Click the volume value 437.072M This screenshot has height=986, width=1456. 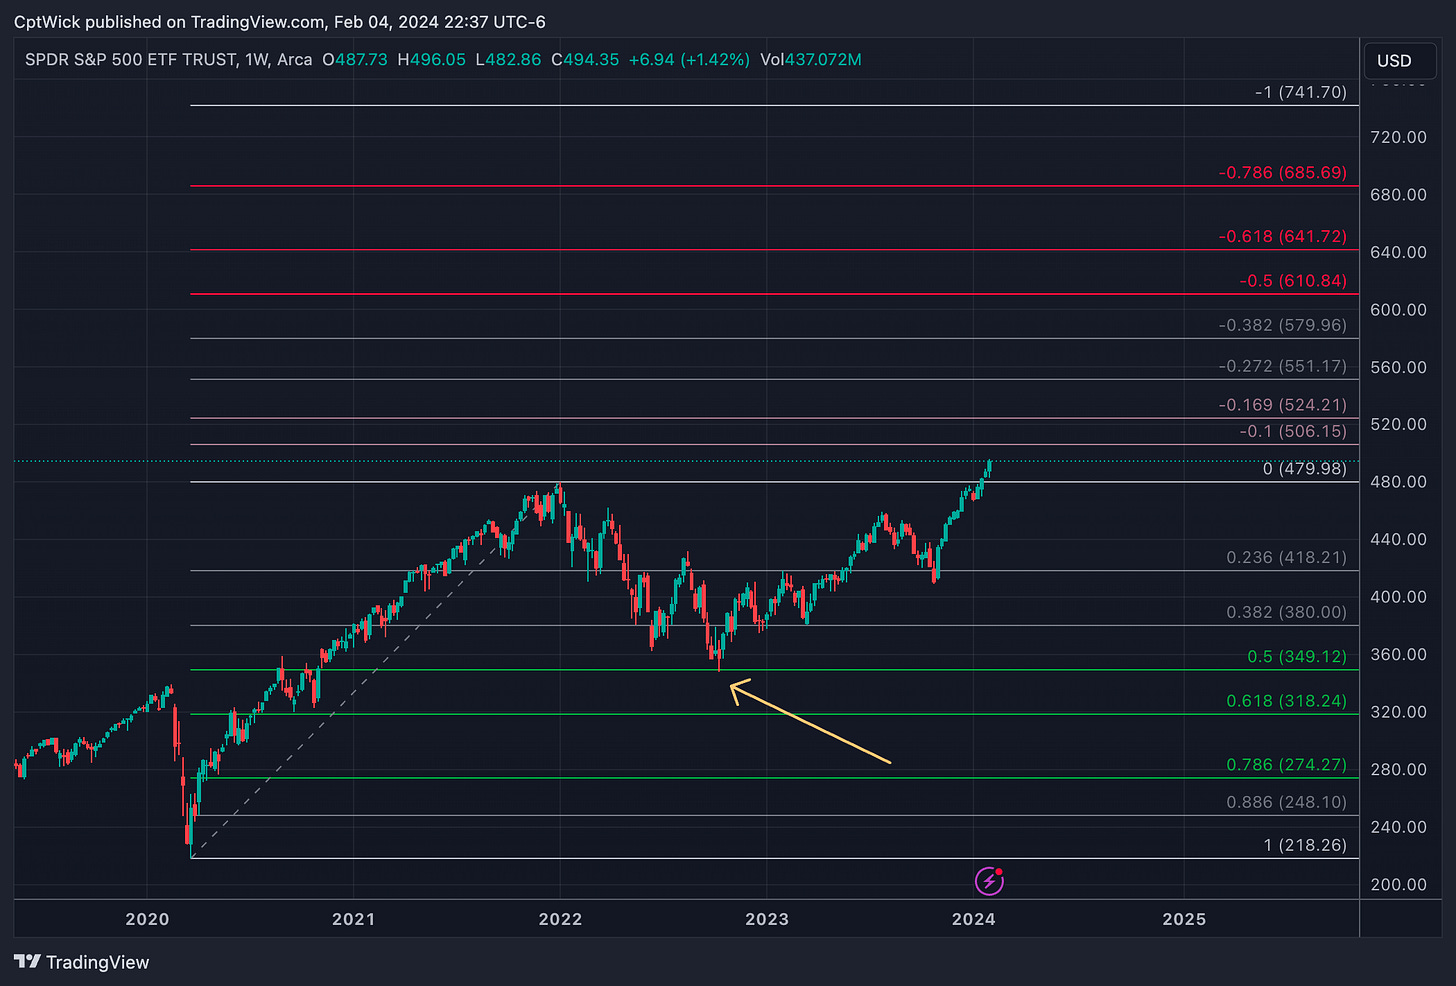(823, 60)
